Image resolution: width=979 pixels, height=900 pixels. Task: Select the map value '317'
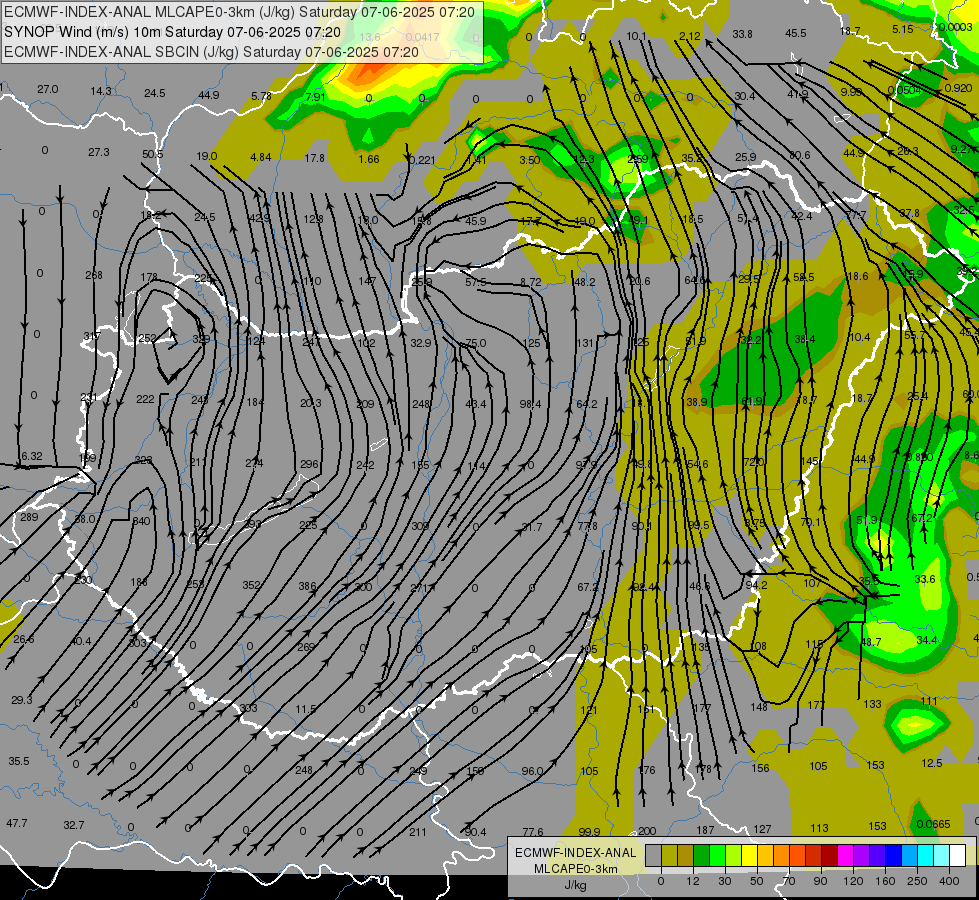(x=91, y=336)
